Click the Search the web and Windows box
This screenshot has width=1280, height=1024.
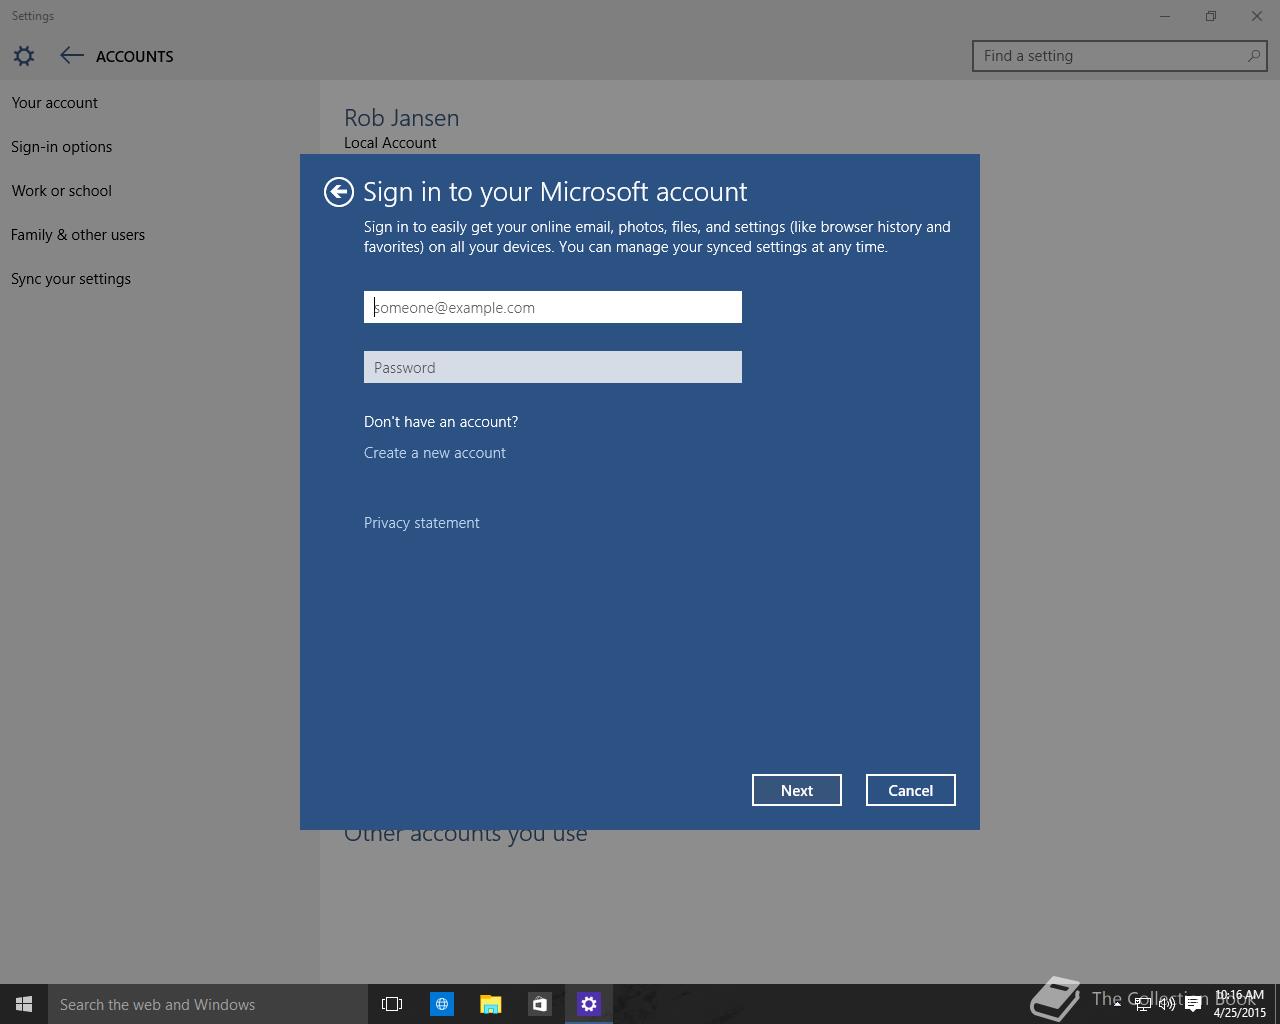click(206, 1004)
